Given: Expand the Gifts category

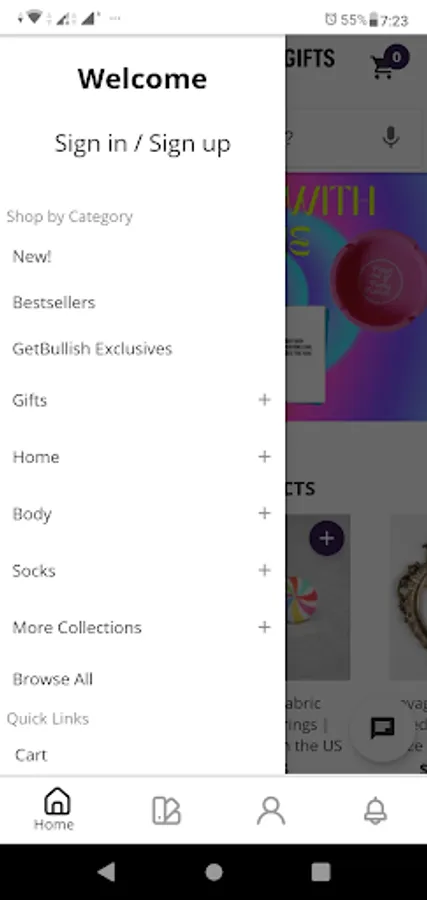Looking at the screenshot, I should (x=264, y=399).
